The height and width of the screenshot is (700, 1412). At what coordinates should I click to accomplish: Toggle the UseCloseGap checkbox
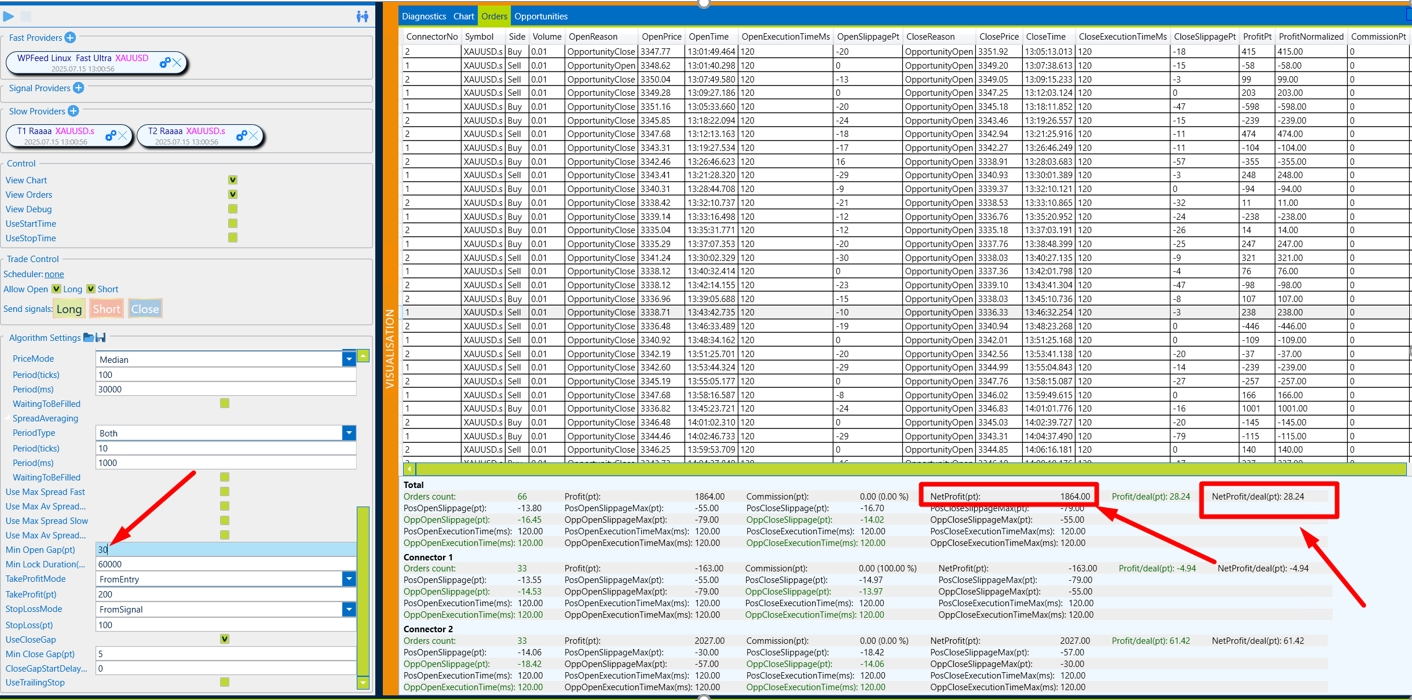point(224,639)
